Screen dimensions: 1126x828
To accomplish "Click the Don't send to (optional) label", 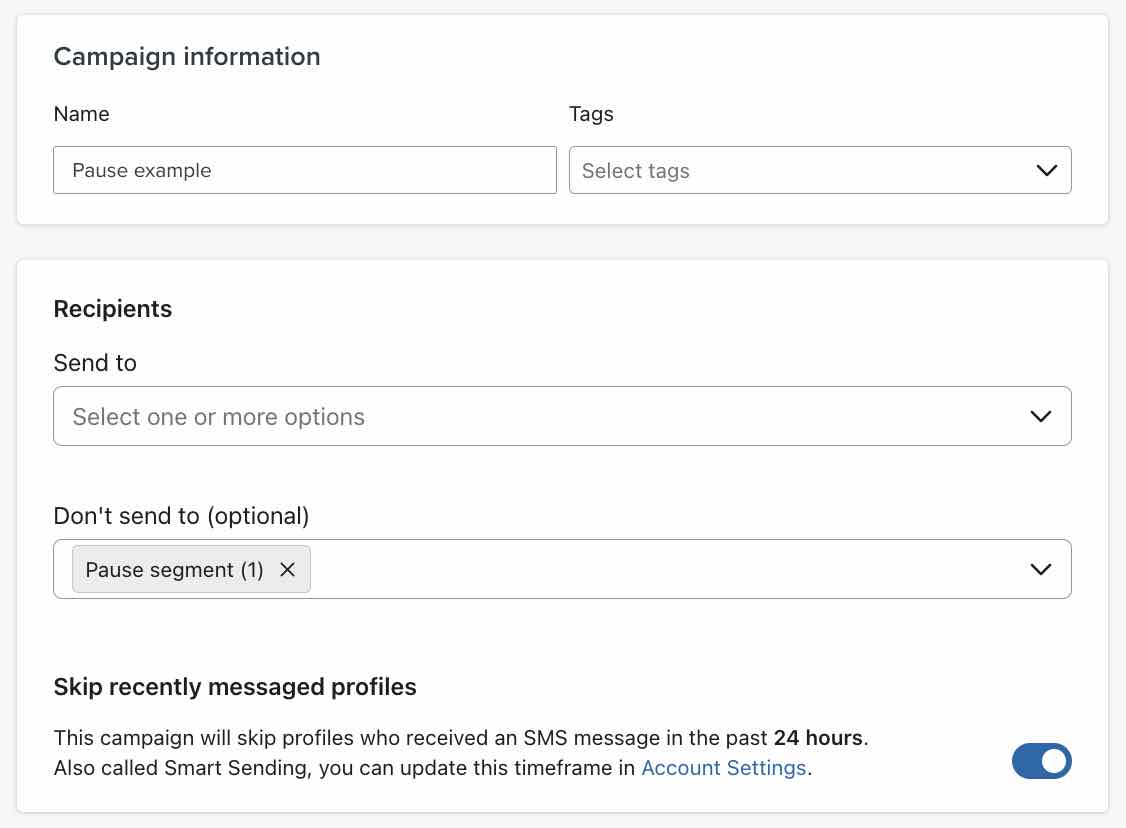I will [181, 516].
